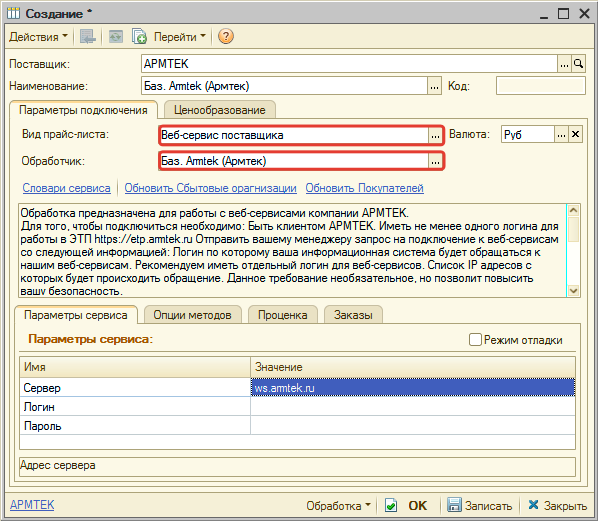Select the Пароль row name cell
The width and height of the screenshot is (598, 521).
(x=135, y=426)
